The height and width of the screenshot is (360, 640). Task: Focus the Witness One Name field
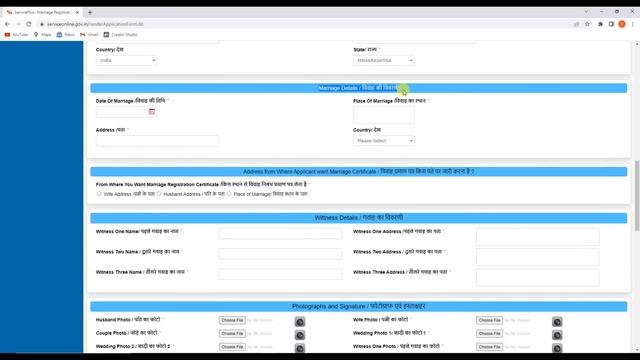(280, 233)
